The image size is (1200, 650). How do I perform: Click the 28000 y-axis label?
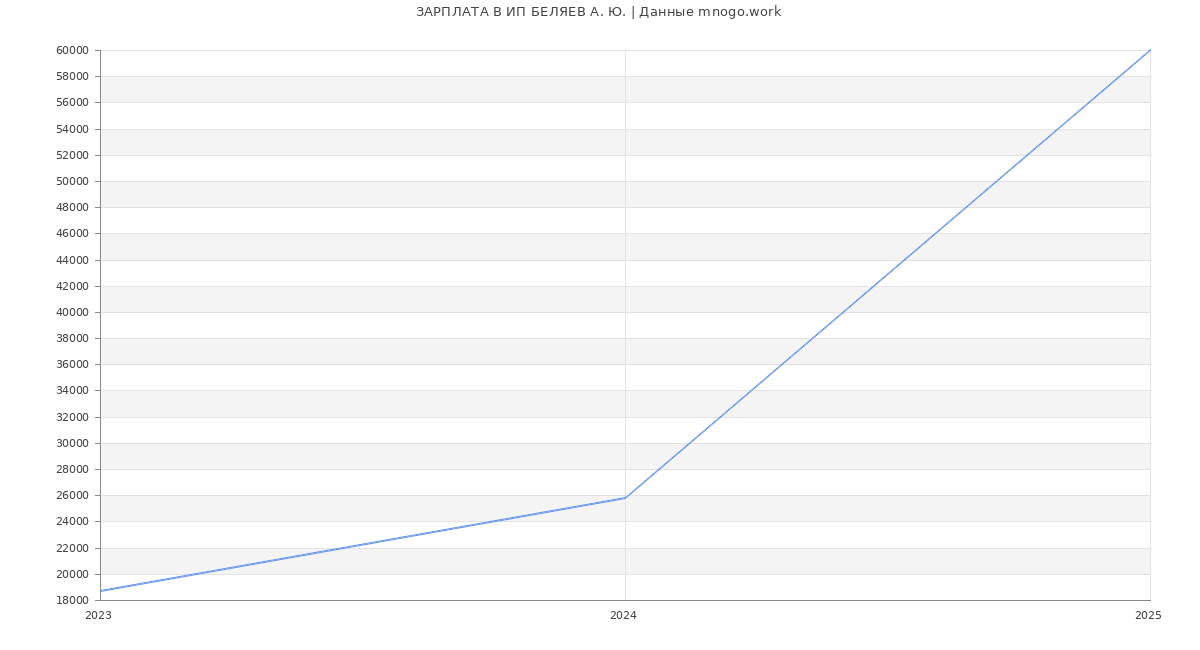[73, 469]
